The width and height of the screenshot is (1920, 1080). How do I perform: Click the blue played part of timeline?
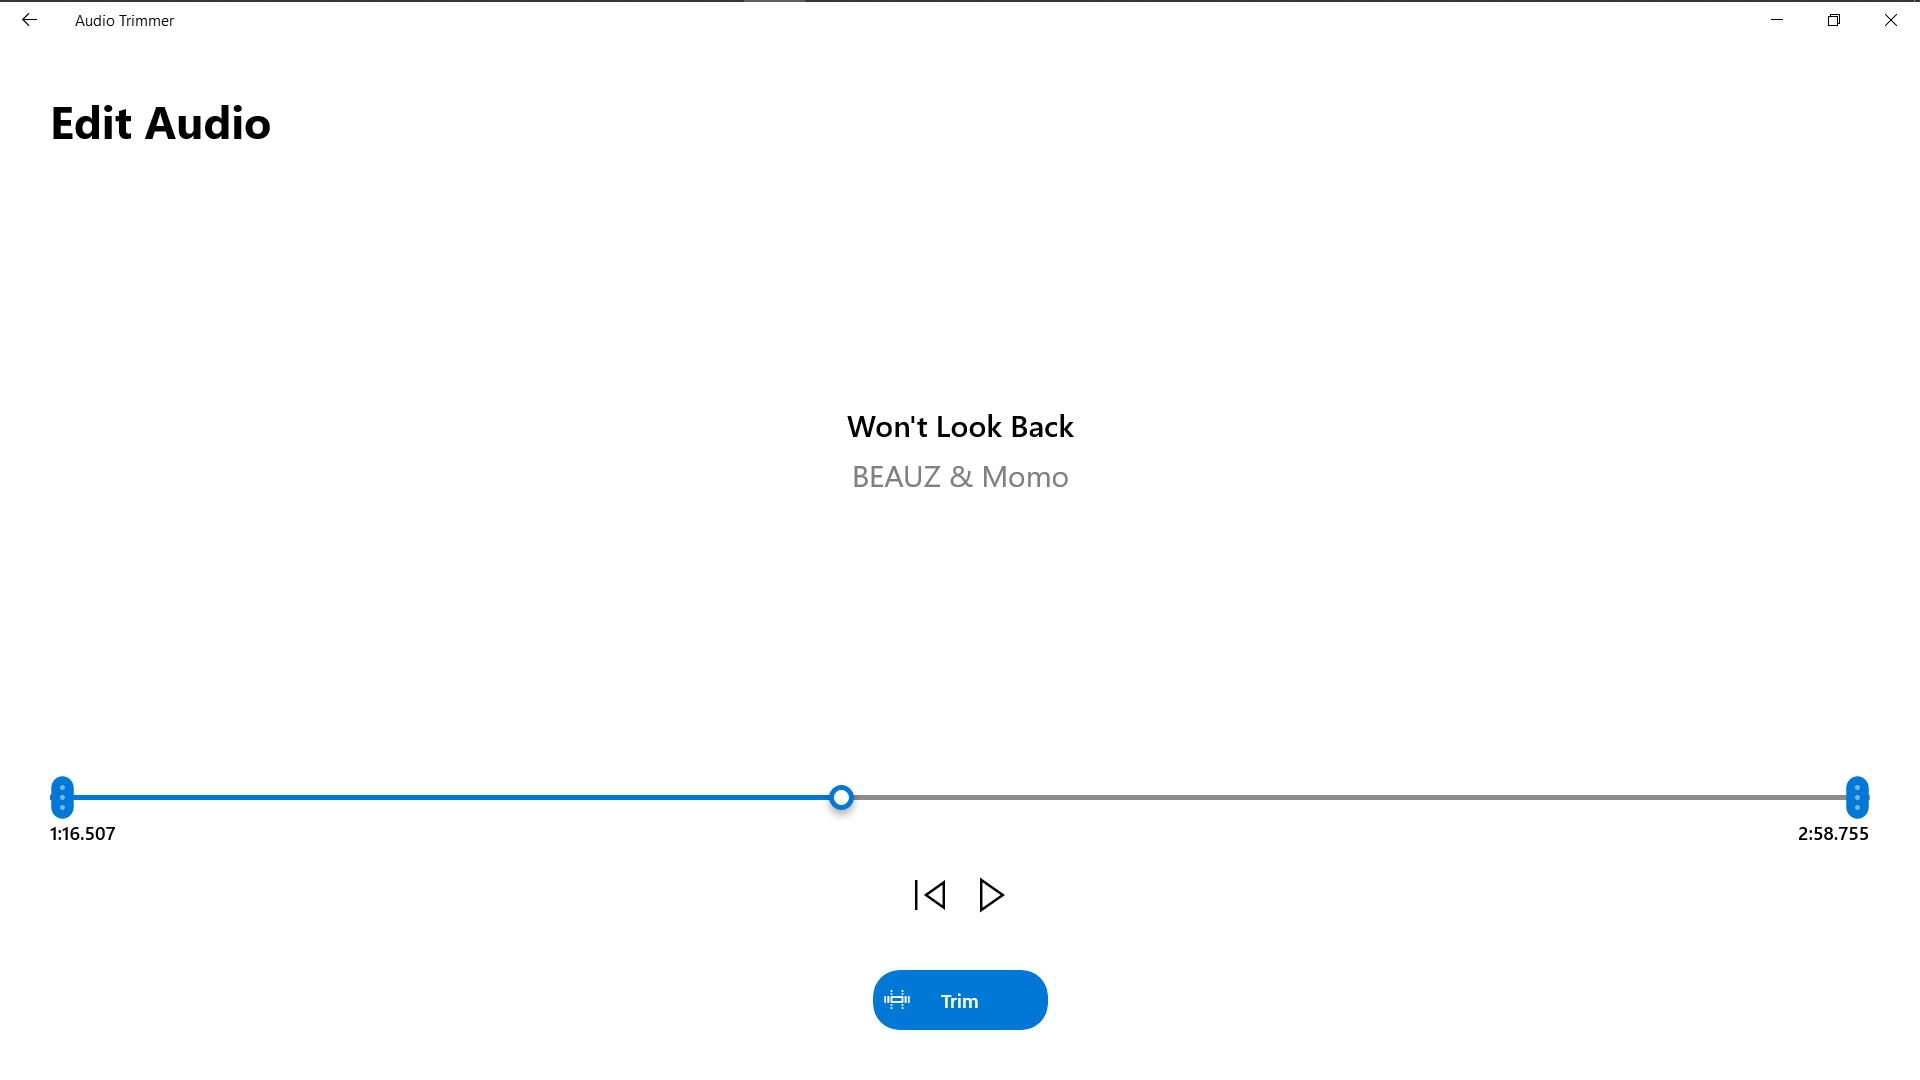point(451,797)
